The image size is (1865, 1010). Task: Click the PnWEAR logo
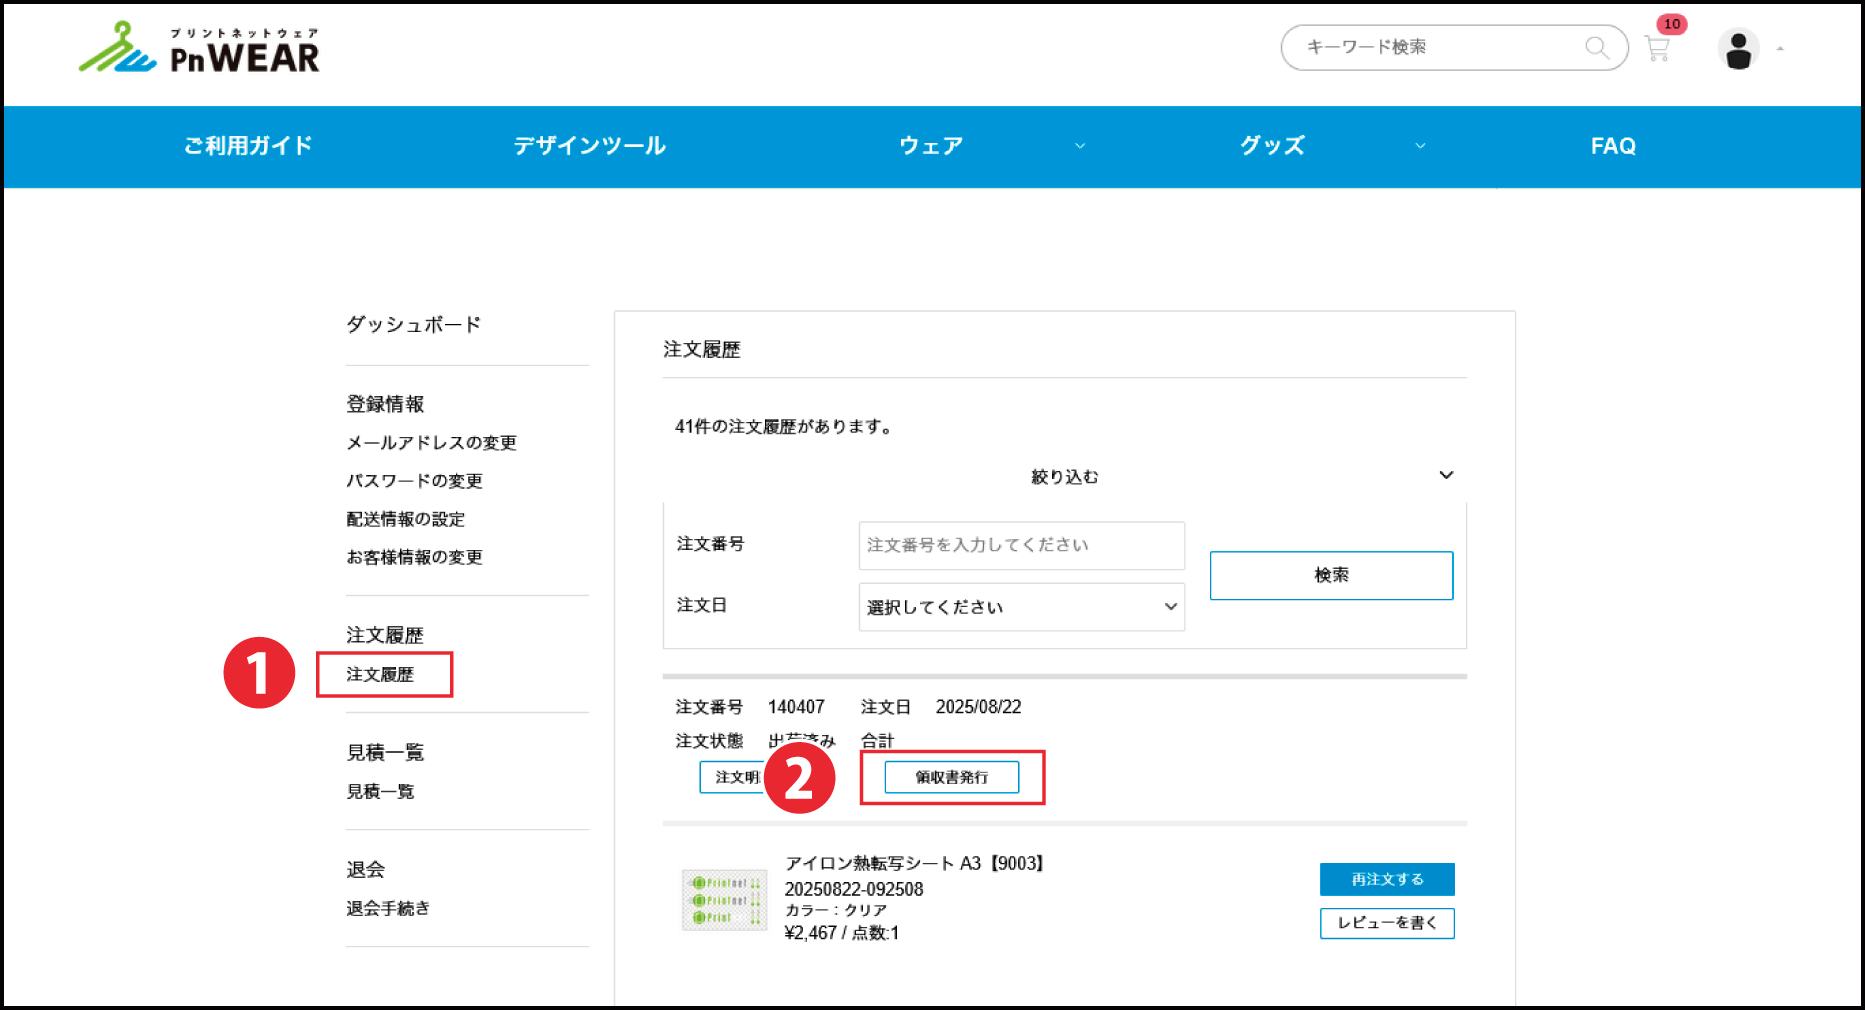(x=200, y=50)
